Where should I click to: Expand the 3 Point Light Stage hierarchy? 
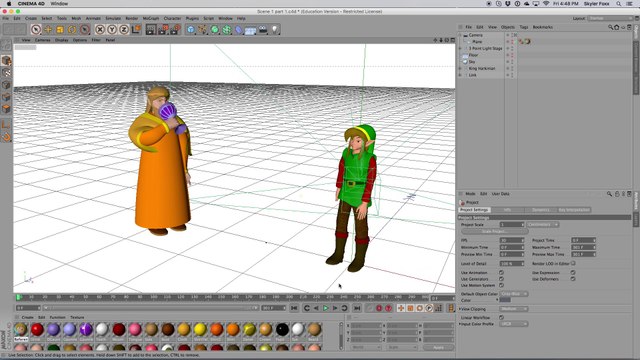[460, 48]
